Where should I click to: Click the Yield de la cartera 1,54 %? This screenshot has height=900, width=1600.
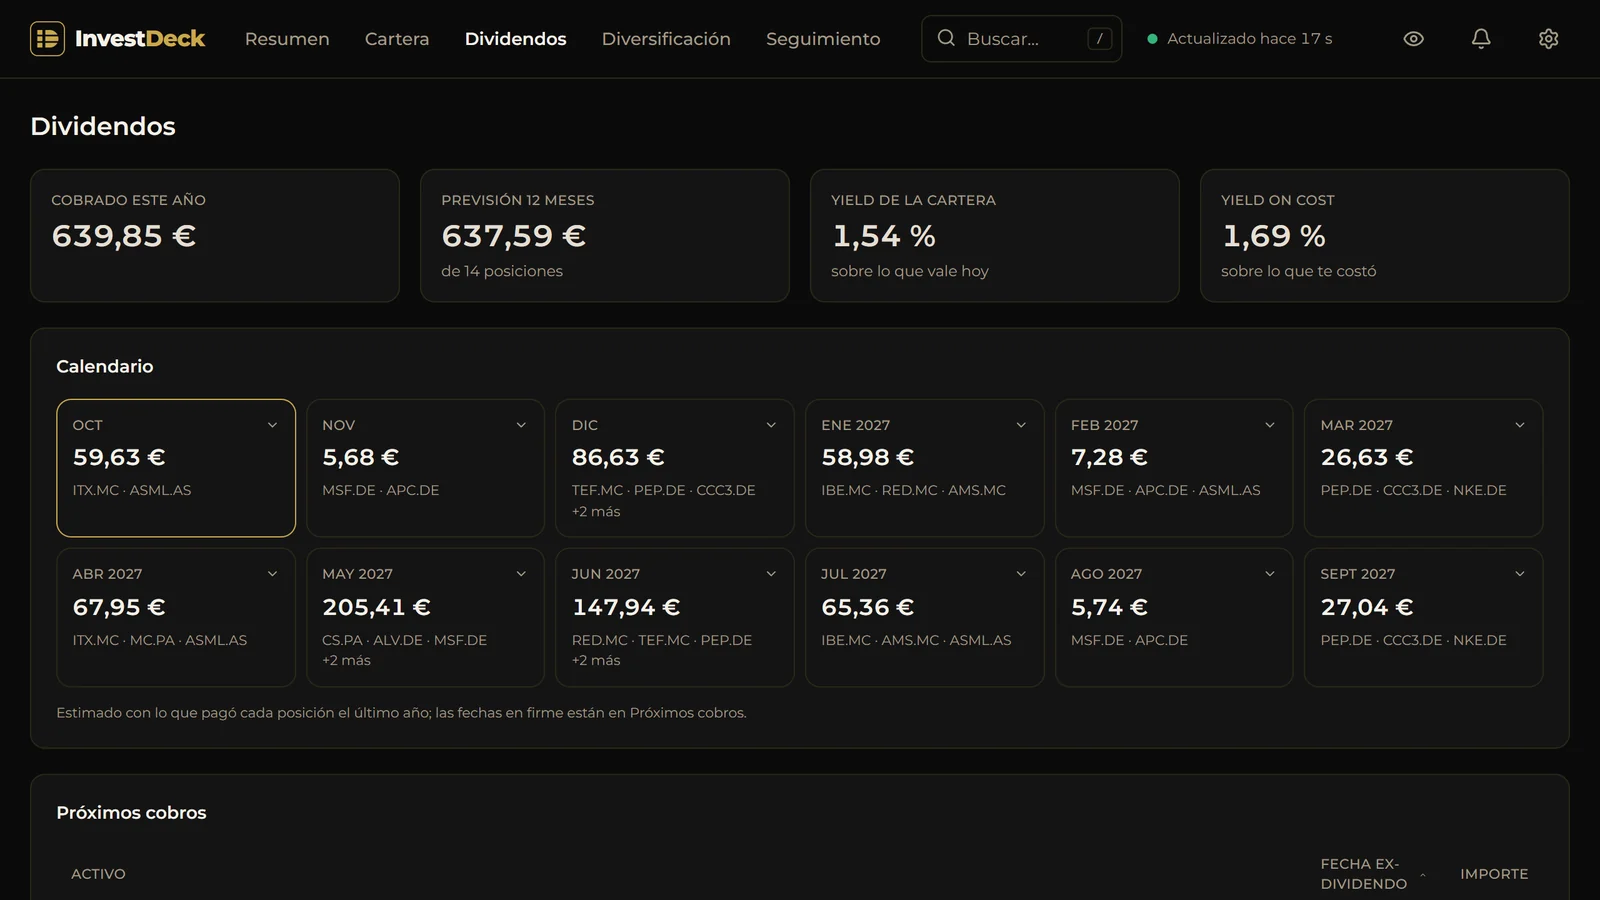(x=884, y=236)
